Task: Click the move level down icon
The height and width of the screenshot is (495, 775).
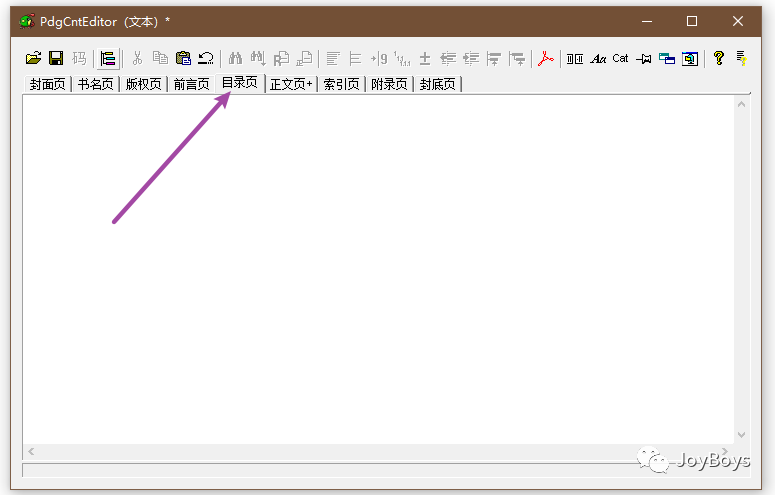Action: click(517, 58)
